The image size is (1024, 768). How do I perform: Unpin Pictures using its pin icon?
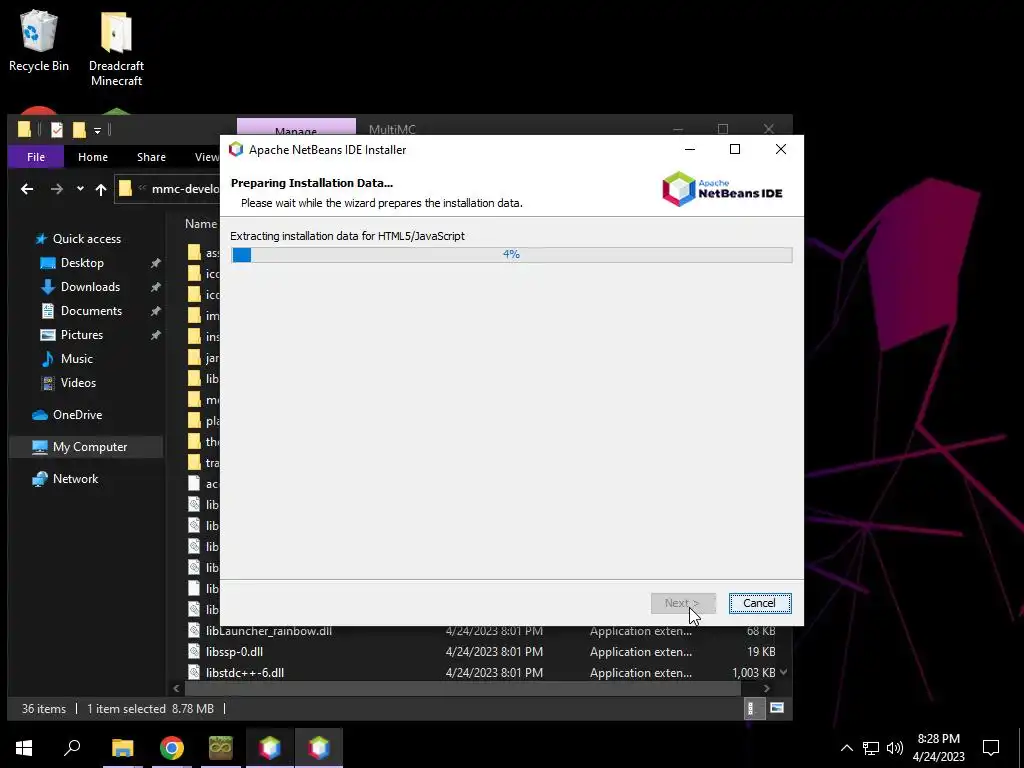(x=155, y=335)
